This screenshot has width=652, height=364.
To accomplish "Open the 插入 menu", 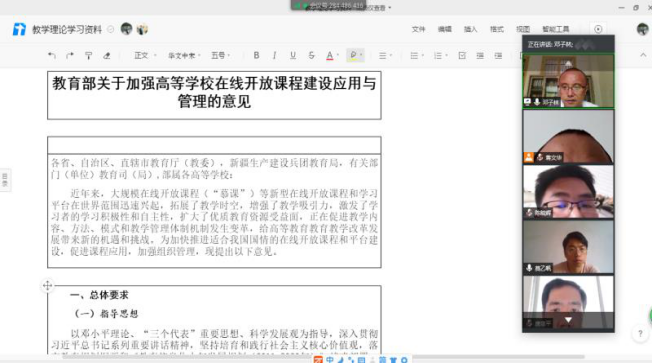I will pos(470,29).
